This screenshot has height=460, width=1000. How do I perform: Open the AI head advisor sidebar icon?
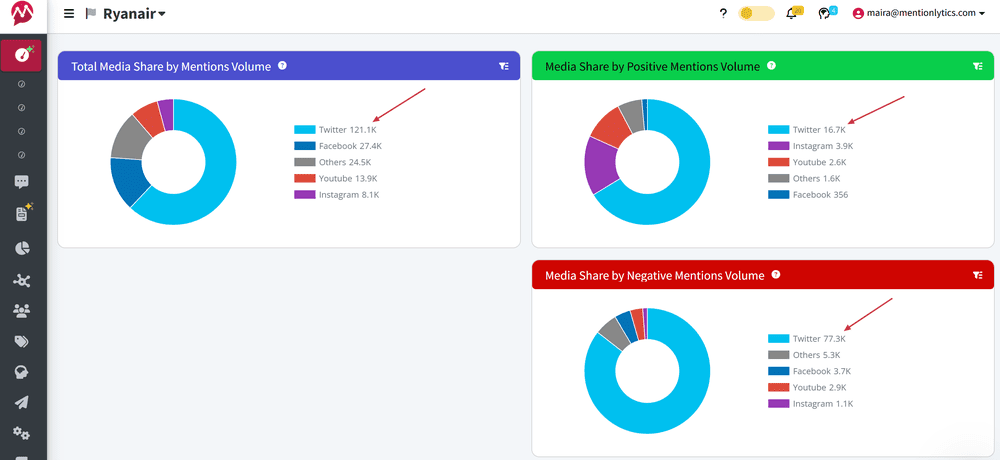tap(22, 372)
